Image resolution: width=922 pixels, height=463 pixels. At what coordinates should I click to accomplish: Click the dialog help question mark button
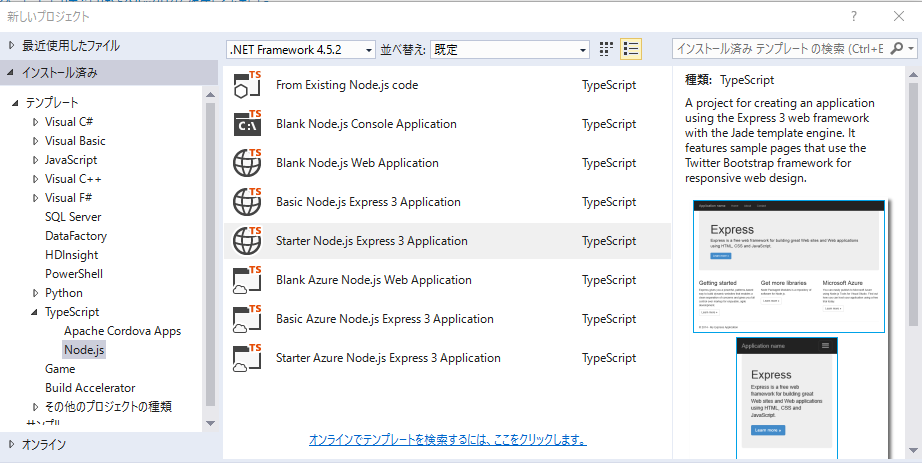(853, 16)
